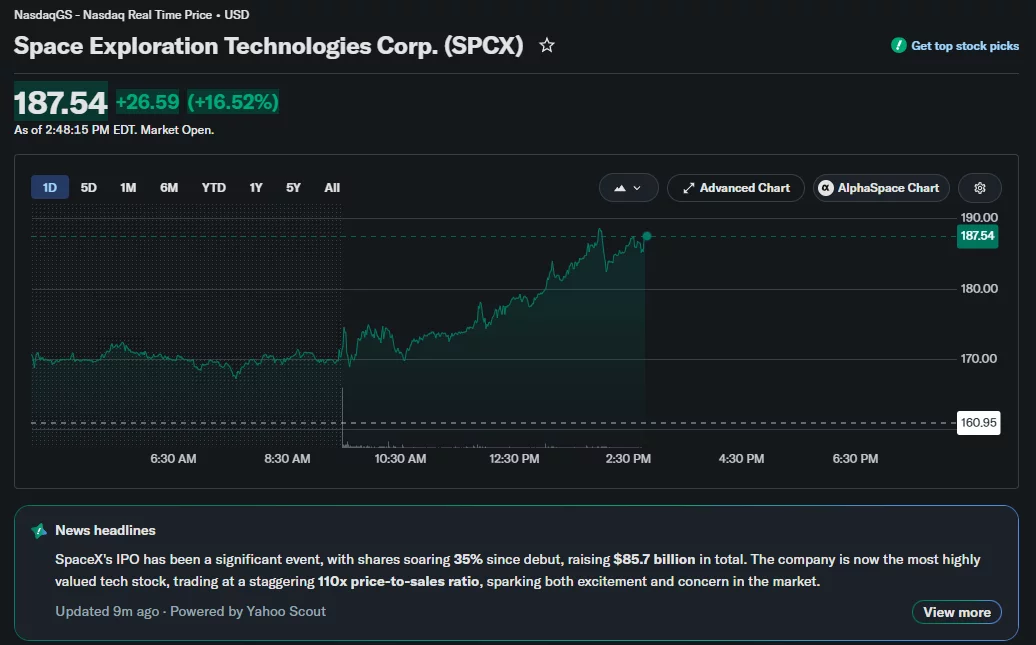Click the 2:30 PM time axis label
The height and width of the screenshot is (645, 1036).
pyautogui.click(x=628, y=459)
